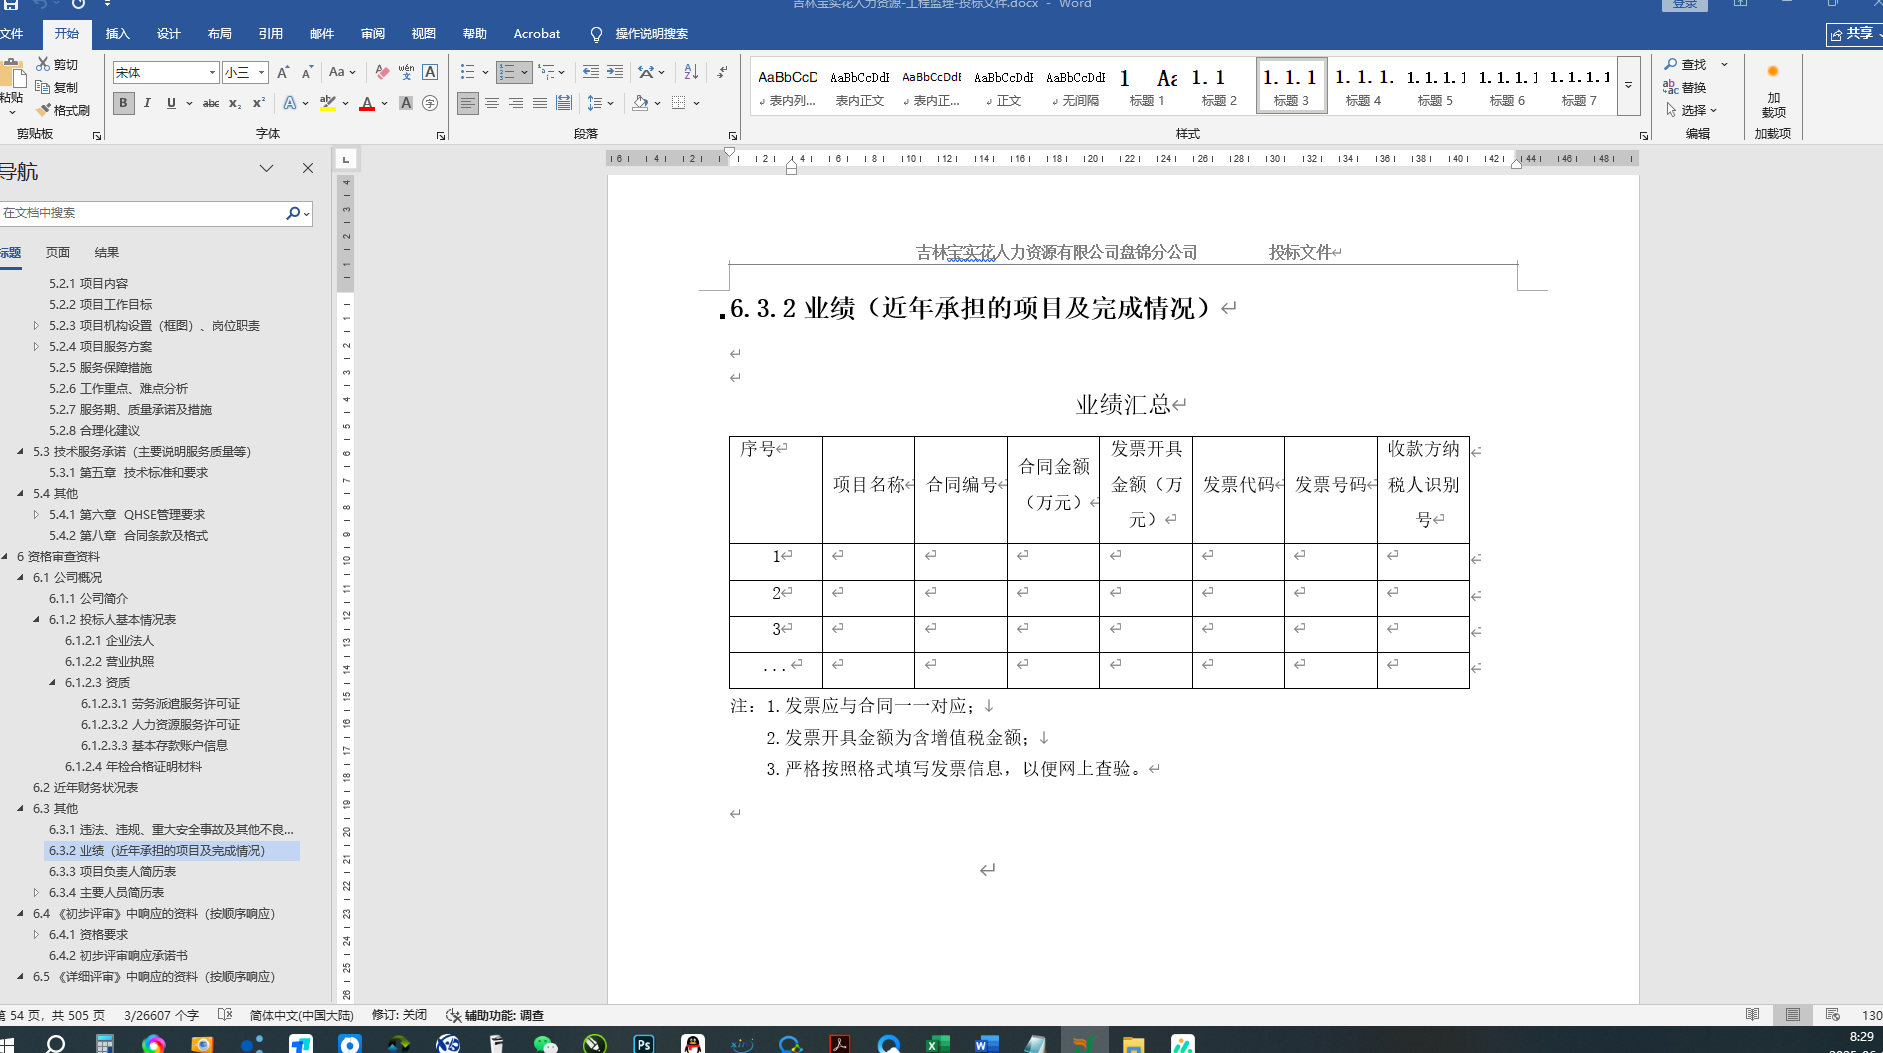Insert enclosed character (带圈字符) icon
This screenshot has width=1883, height=1053.
[x=430, y=103]
